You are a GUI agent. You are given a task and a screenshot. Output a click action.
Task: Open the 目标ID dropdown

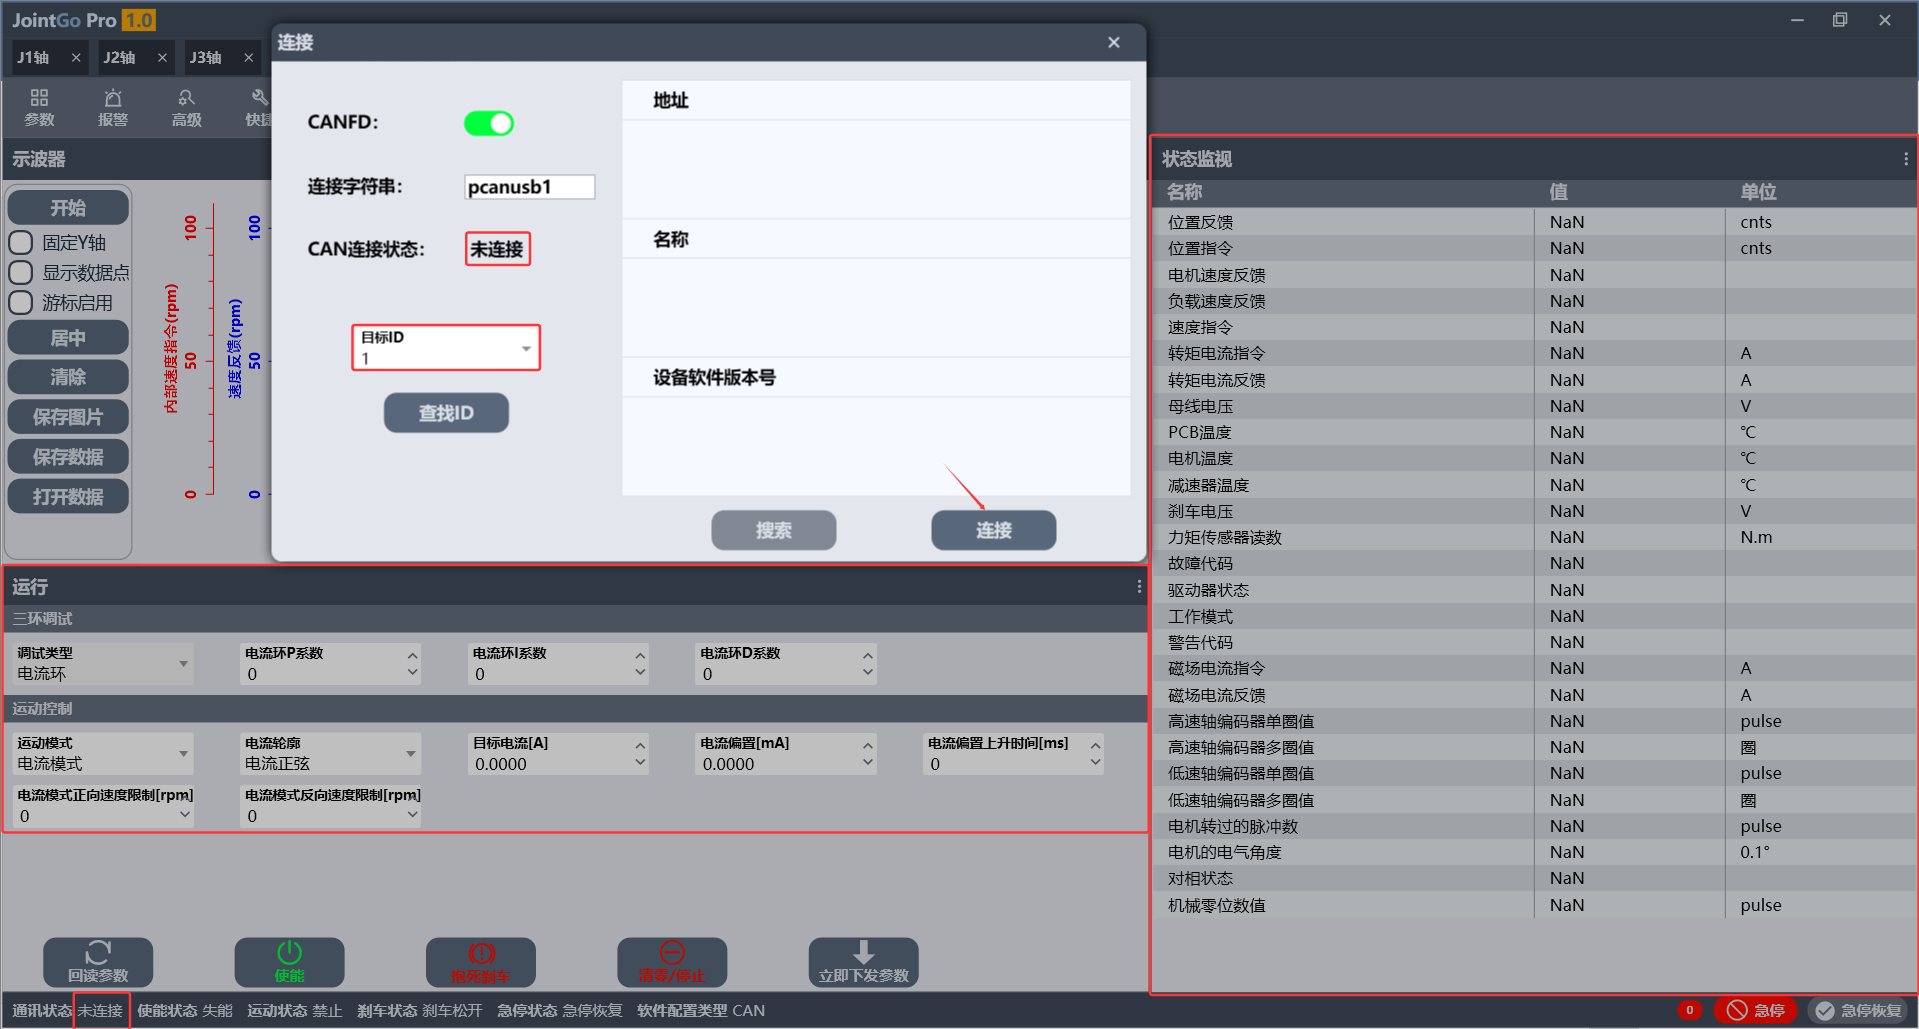446,348
